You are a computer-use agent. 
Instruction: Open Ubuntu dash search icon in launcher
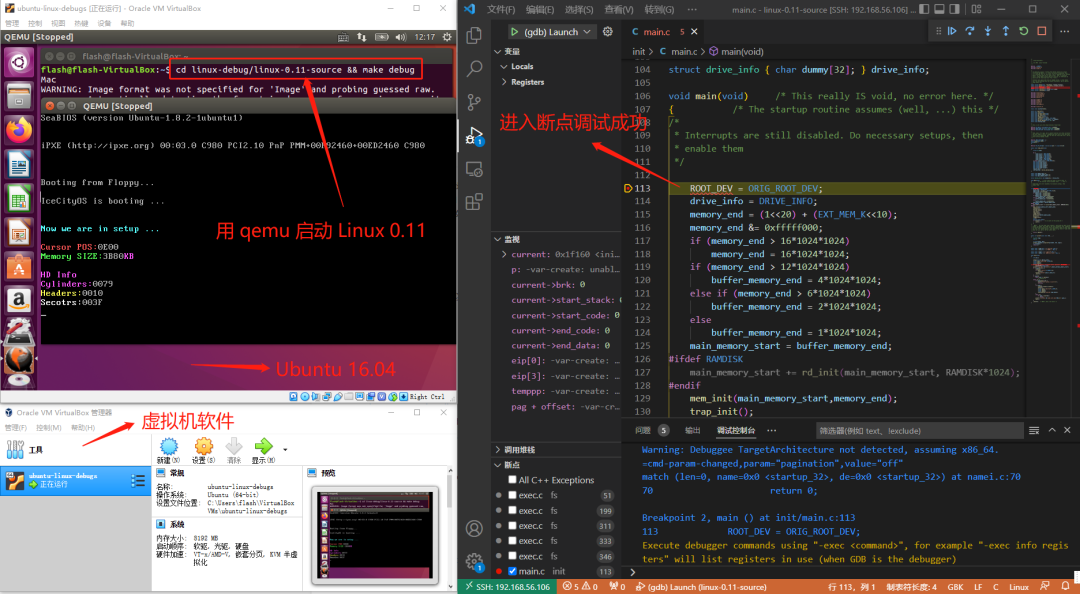tap(19, 63)
